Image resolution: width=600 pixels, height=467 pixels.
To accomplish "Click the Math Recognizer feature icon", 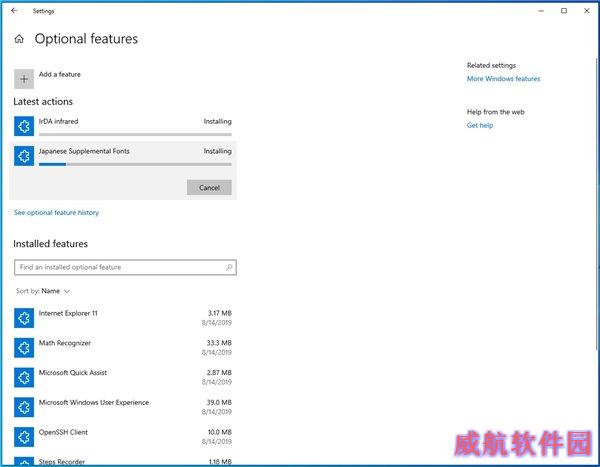I will 24,348.
